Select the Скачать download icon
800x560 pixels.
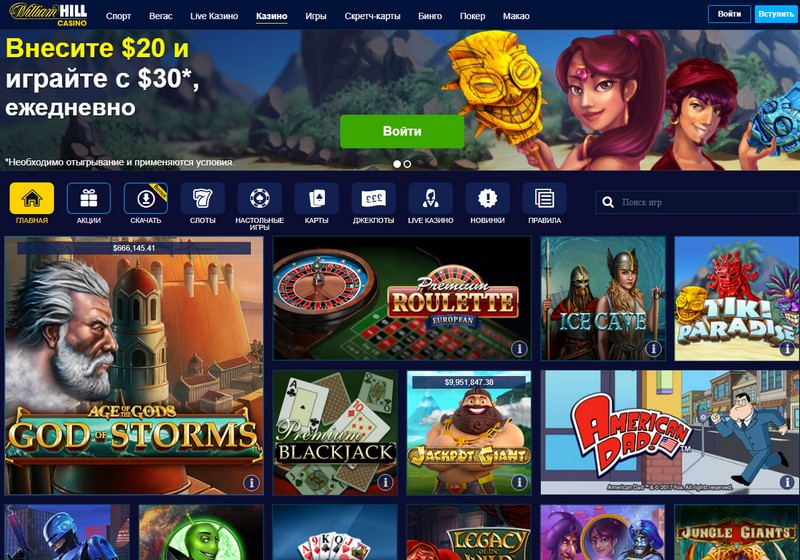tap(146, 198)
